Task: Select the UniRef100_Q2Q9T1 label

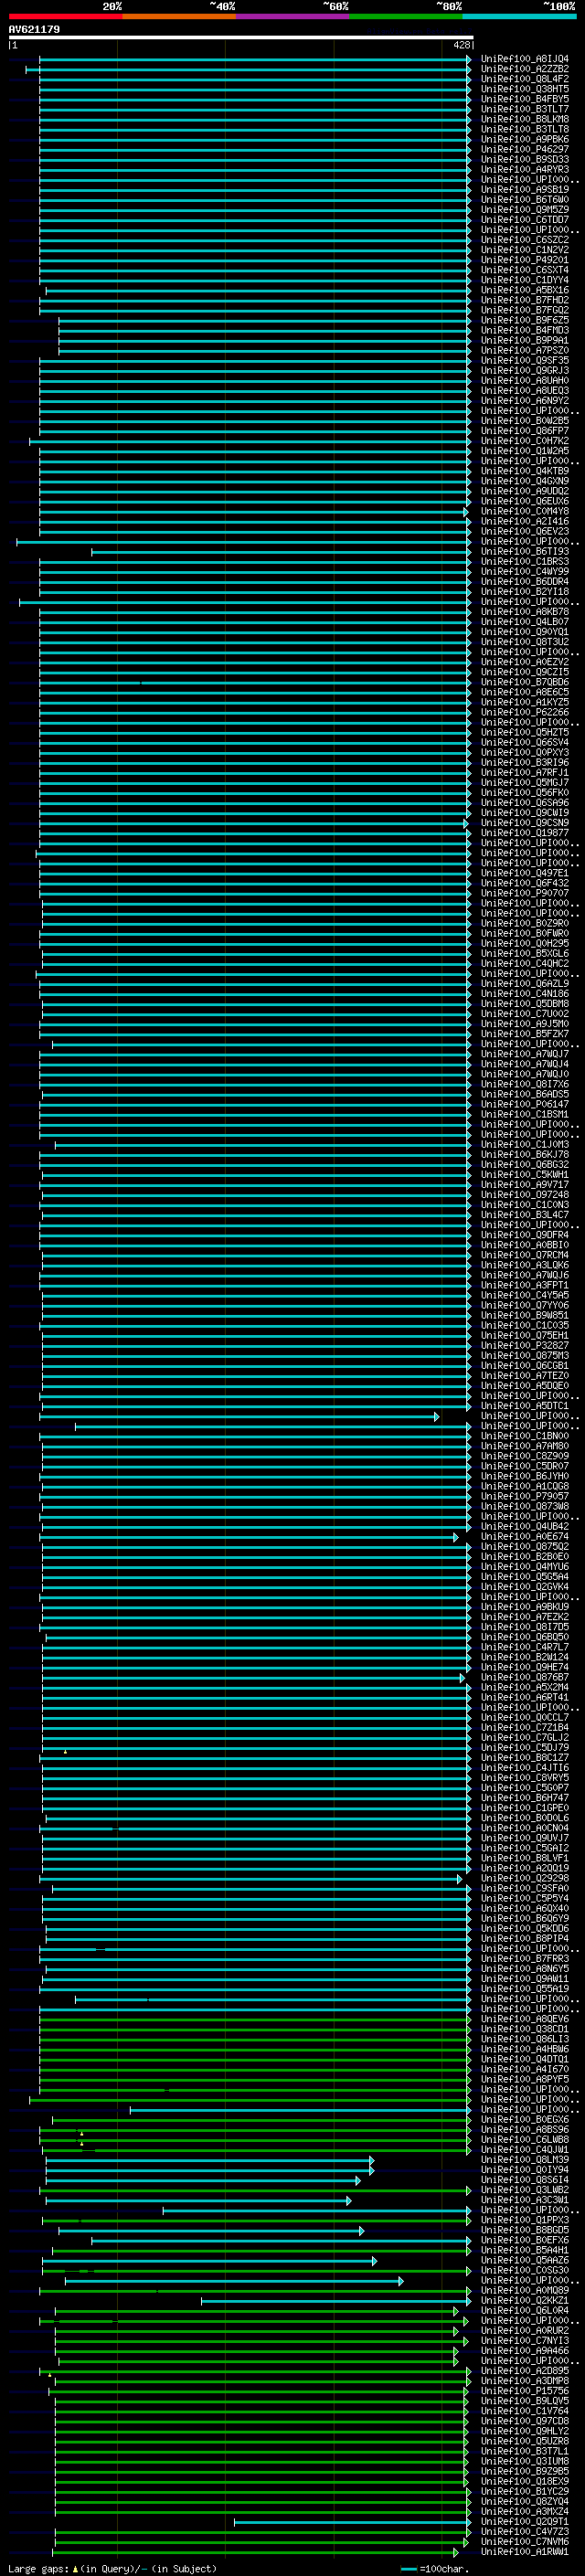Action: [x=525, y=2521]
